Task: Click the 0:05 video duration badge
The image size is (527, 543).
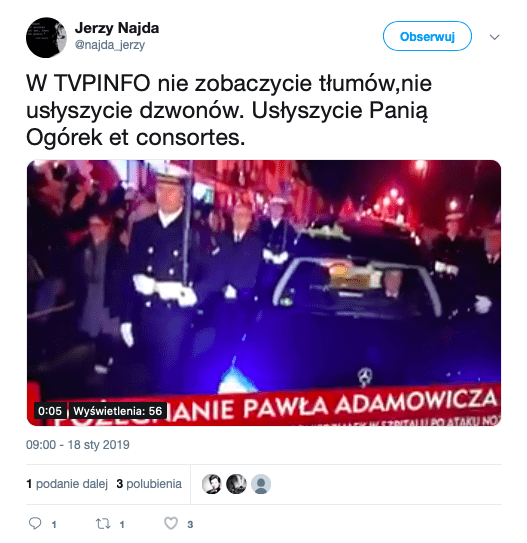Action: pyautogui.click(x=50, y=411)
